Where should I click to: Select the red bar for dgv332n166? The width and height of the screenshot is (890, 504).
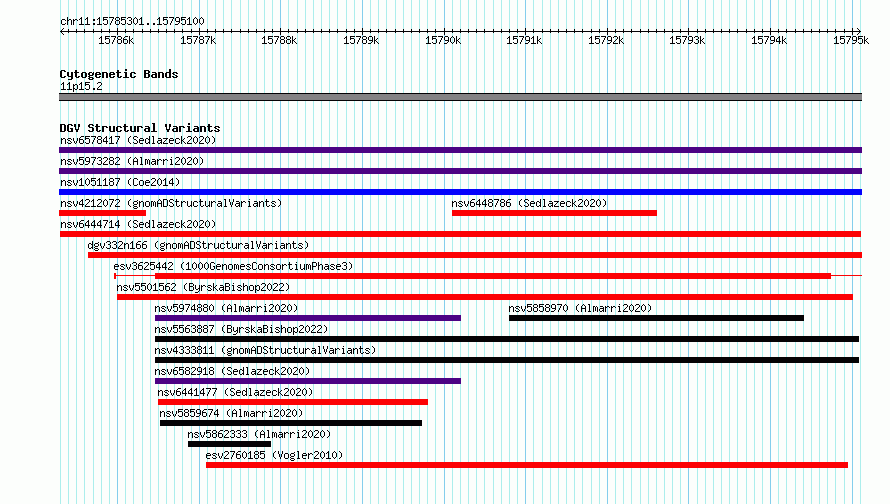coord(475,255)
